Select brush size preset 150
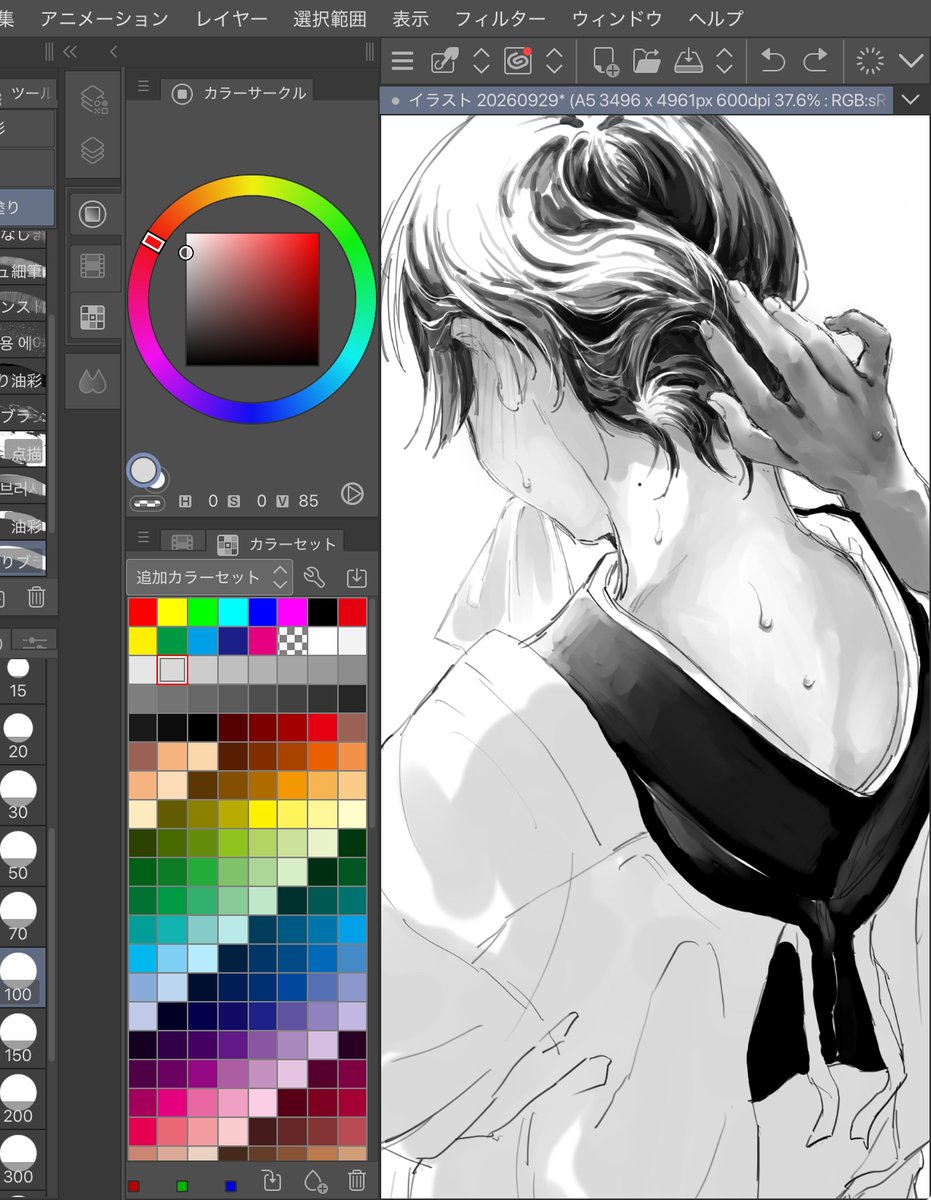The height and width of the screenshot is (1200, 931). coord(18,1038)
